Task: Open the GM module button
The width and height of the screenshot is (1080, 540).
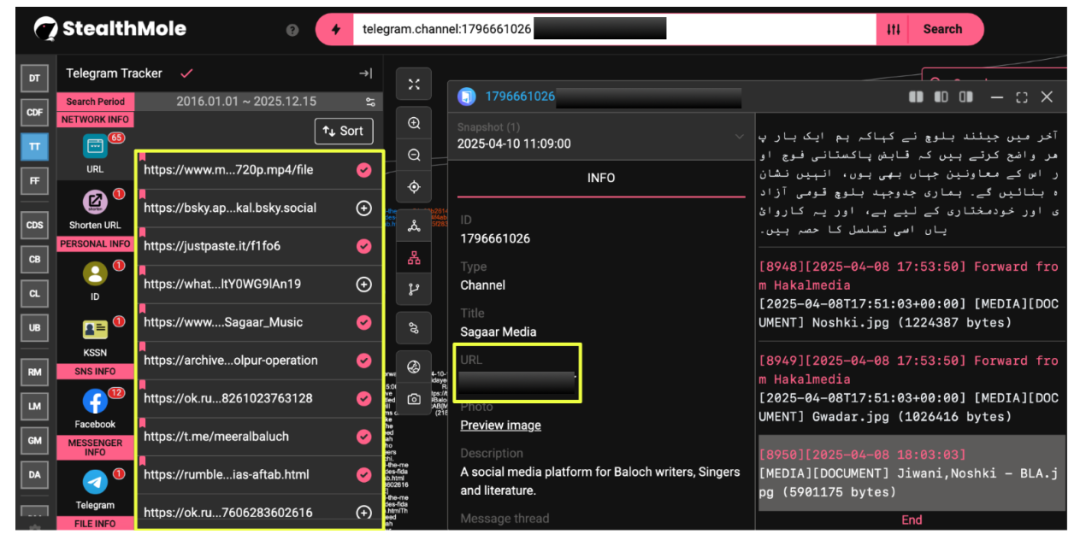Action: 34,441
